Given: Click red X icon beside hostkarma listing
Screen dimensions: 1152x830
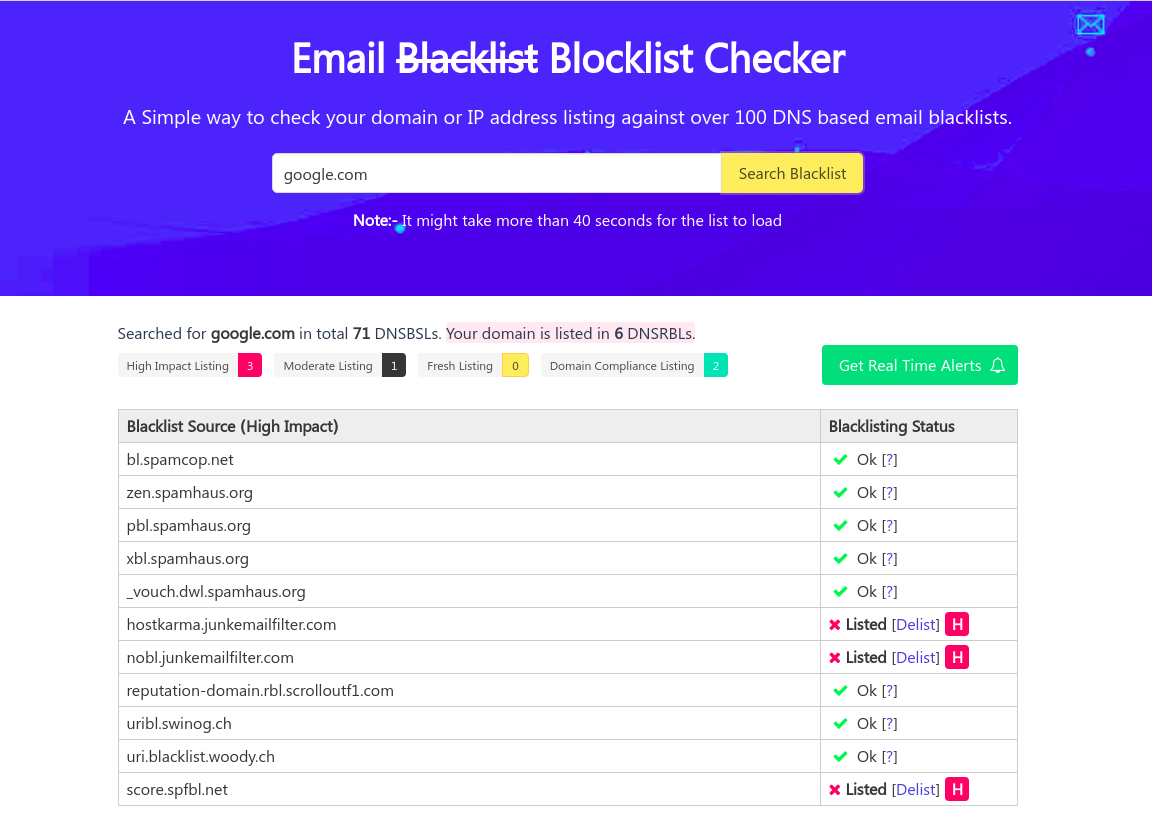Looking at the screenshot, I should (835, 625).
